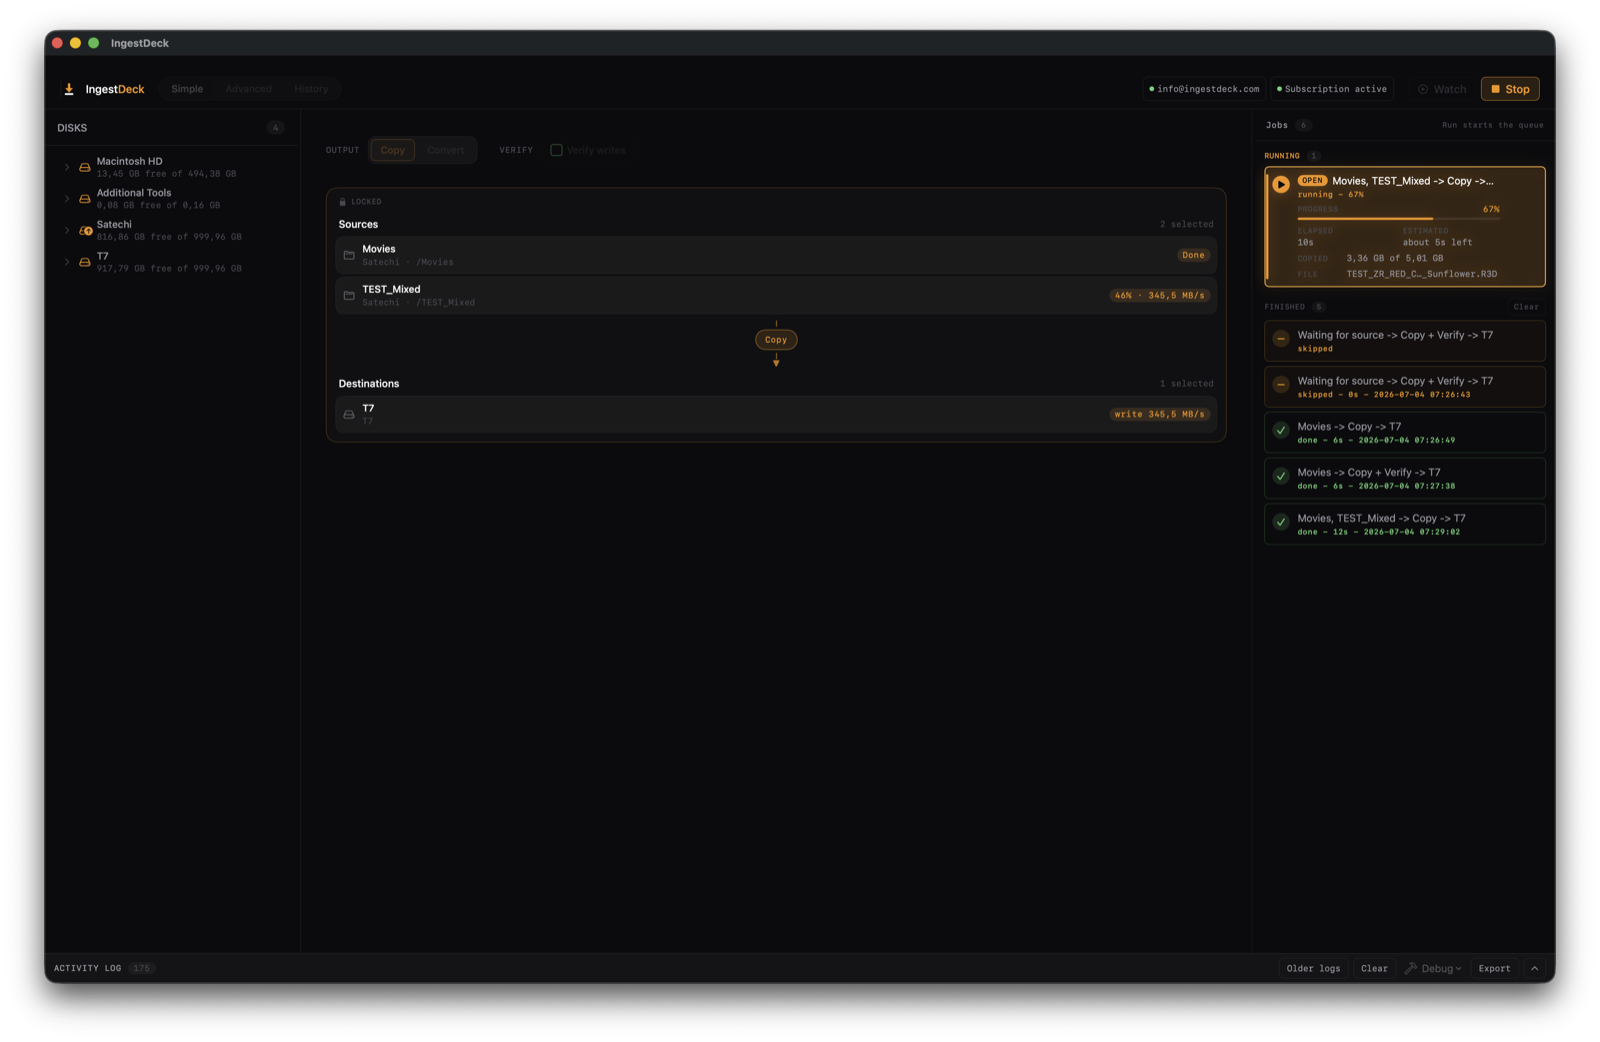Screen dimensions: 1600x1042
Task: Switch to the Simple tab
Action: point(187,89)
